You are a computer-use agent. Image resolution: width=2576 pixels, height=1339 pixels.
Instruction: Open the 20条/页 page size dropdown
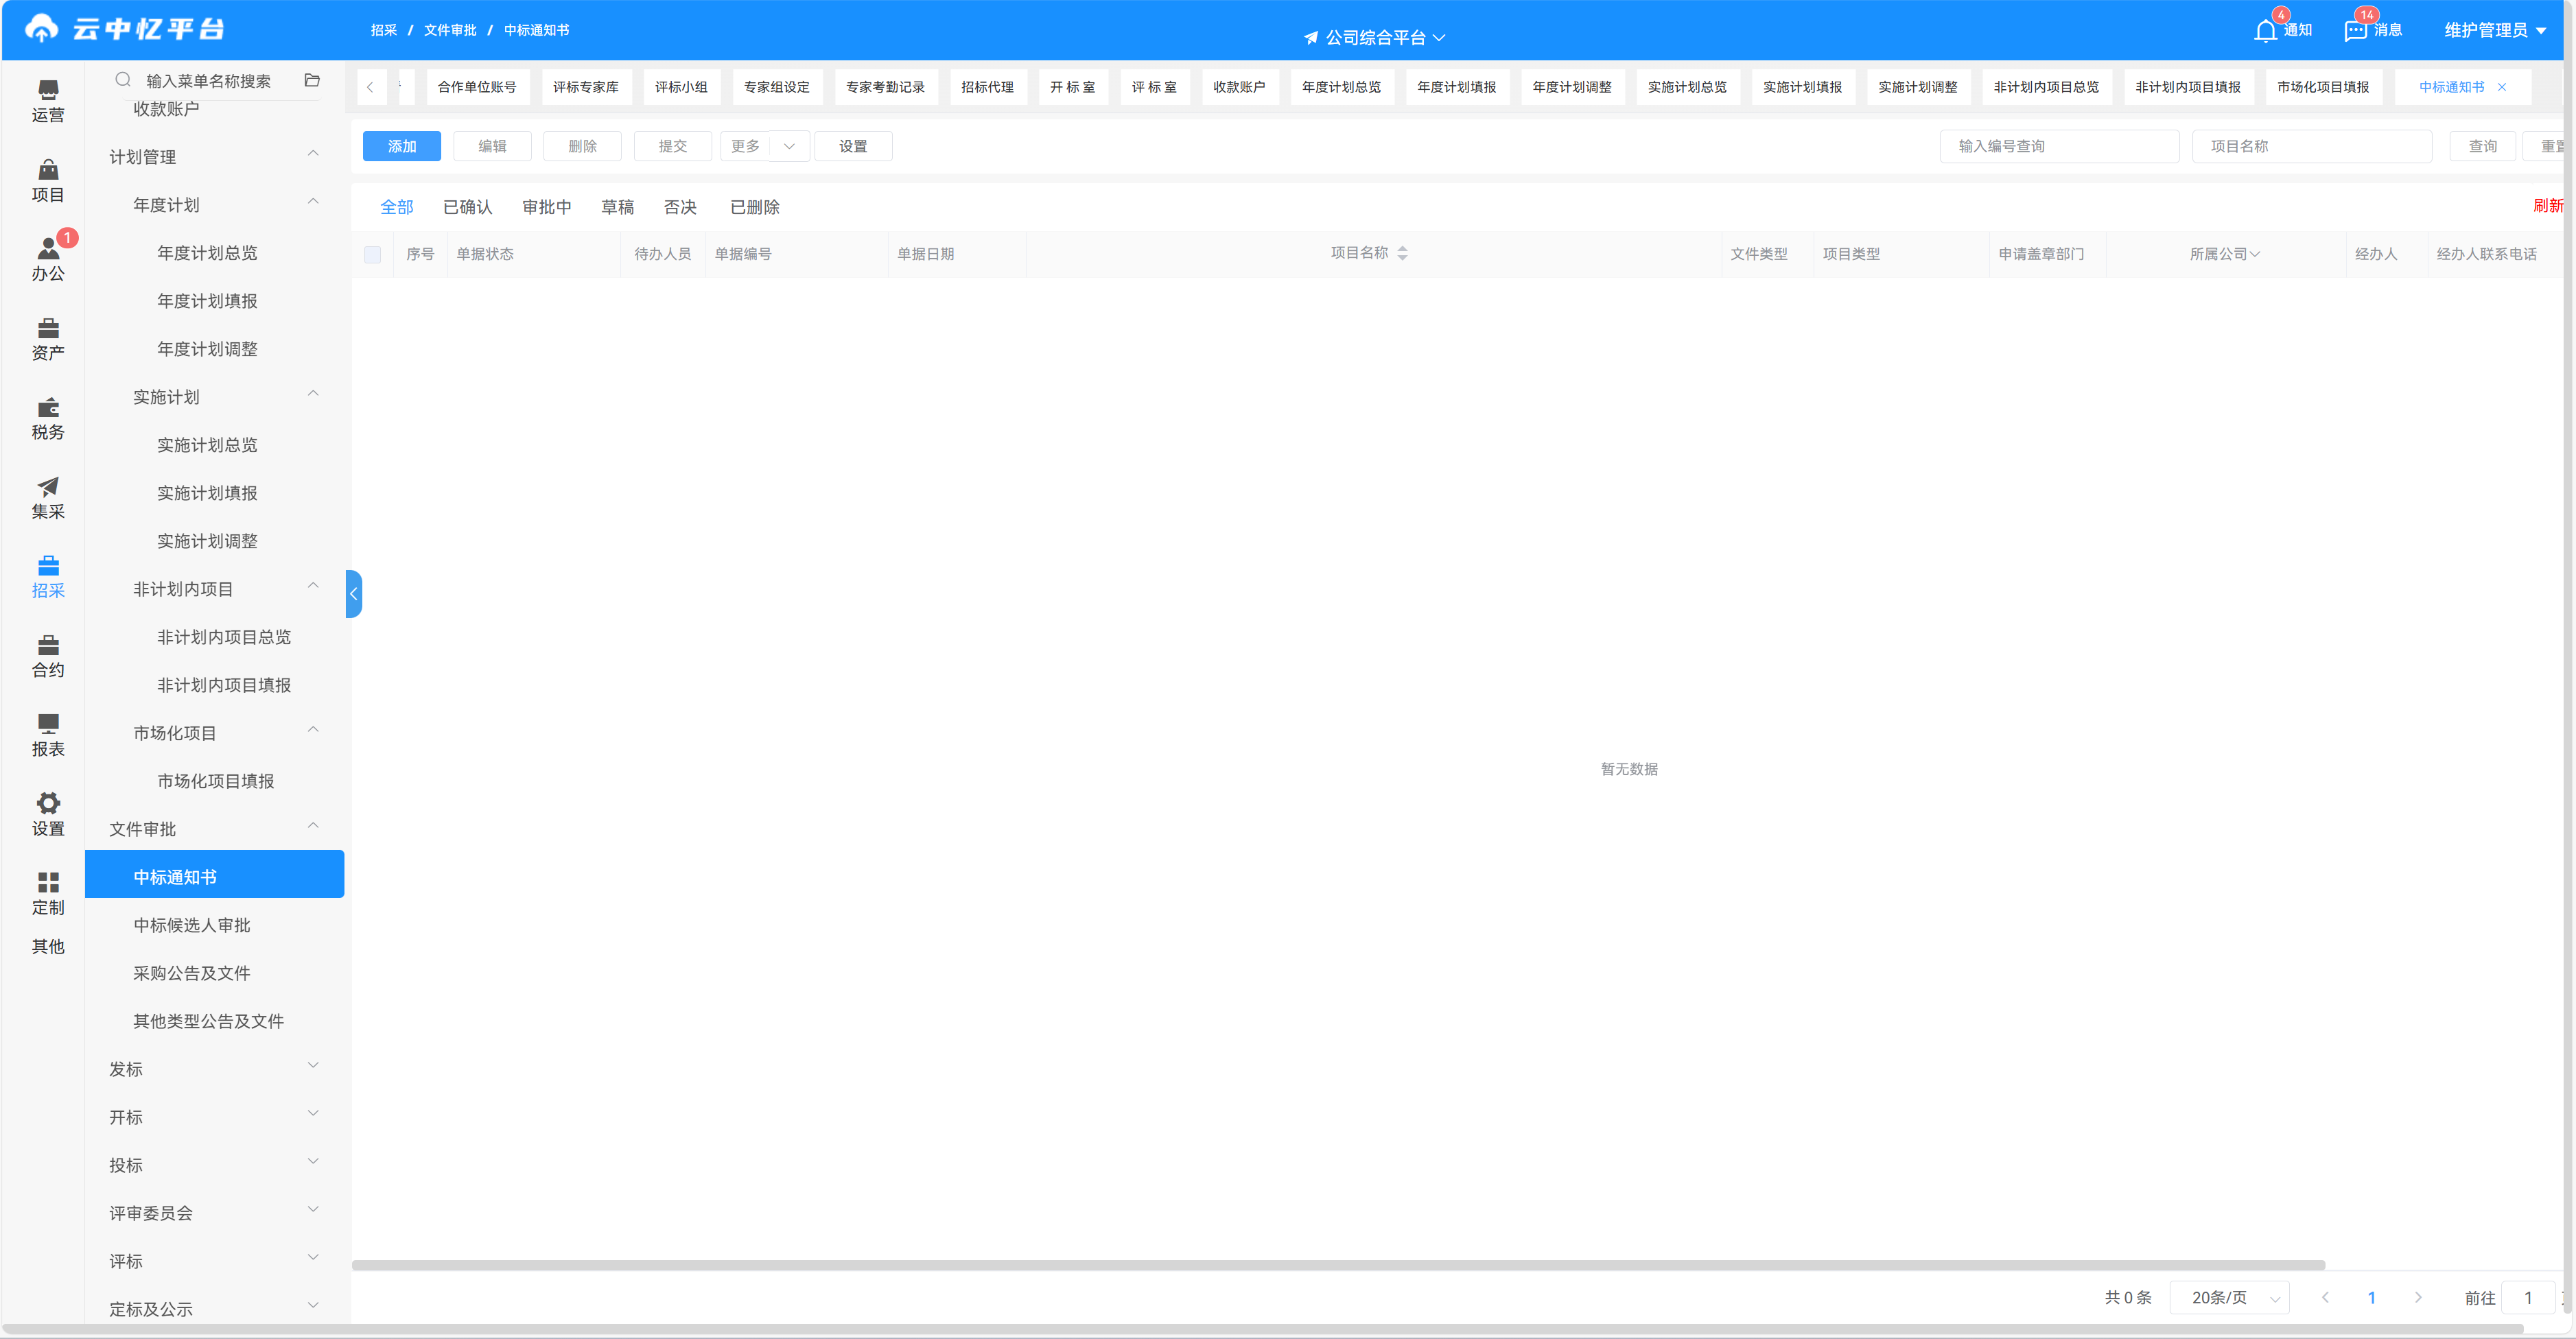[2229, 1297]
